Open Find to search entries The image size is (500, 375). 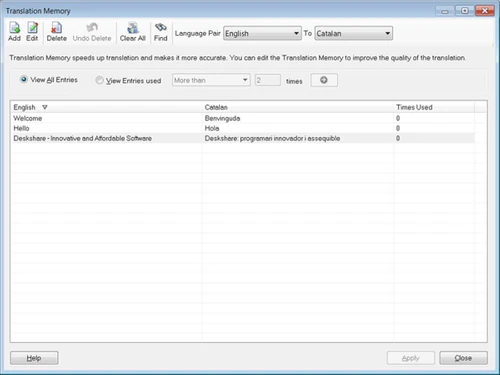(161, 32)
